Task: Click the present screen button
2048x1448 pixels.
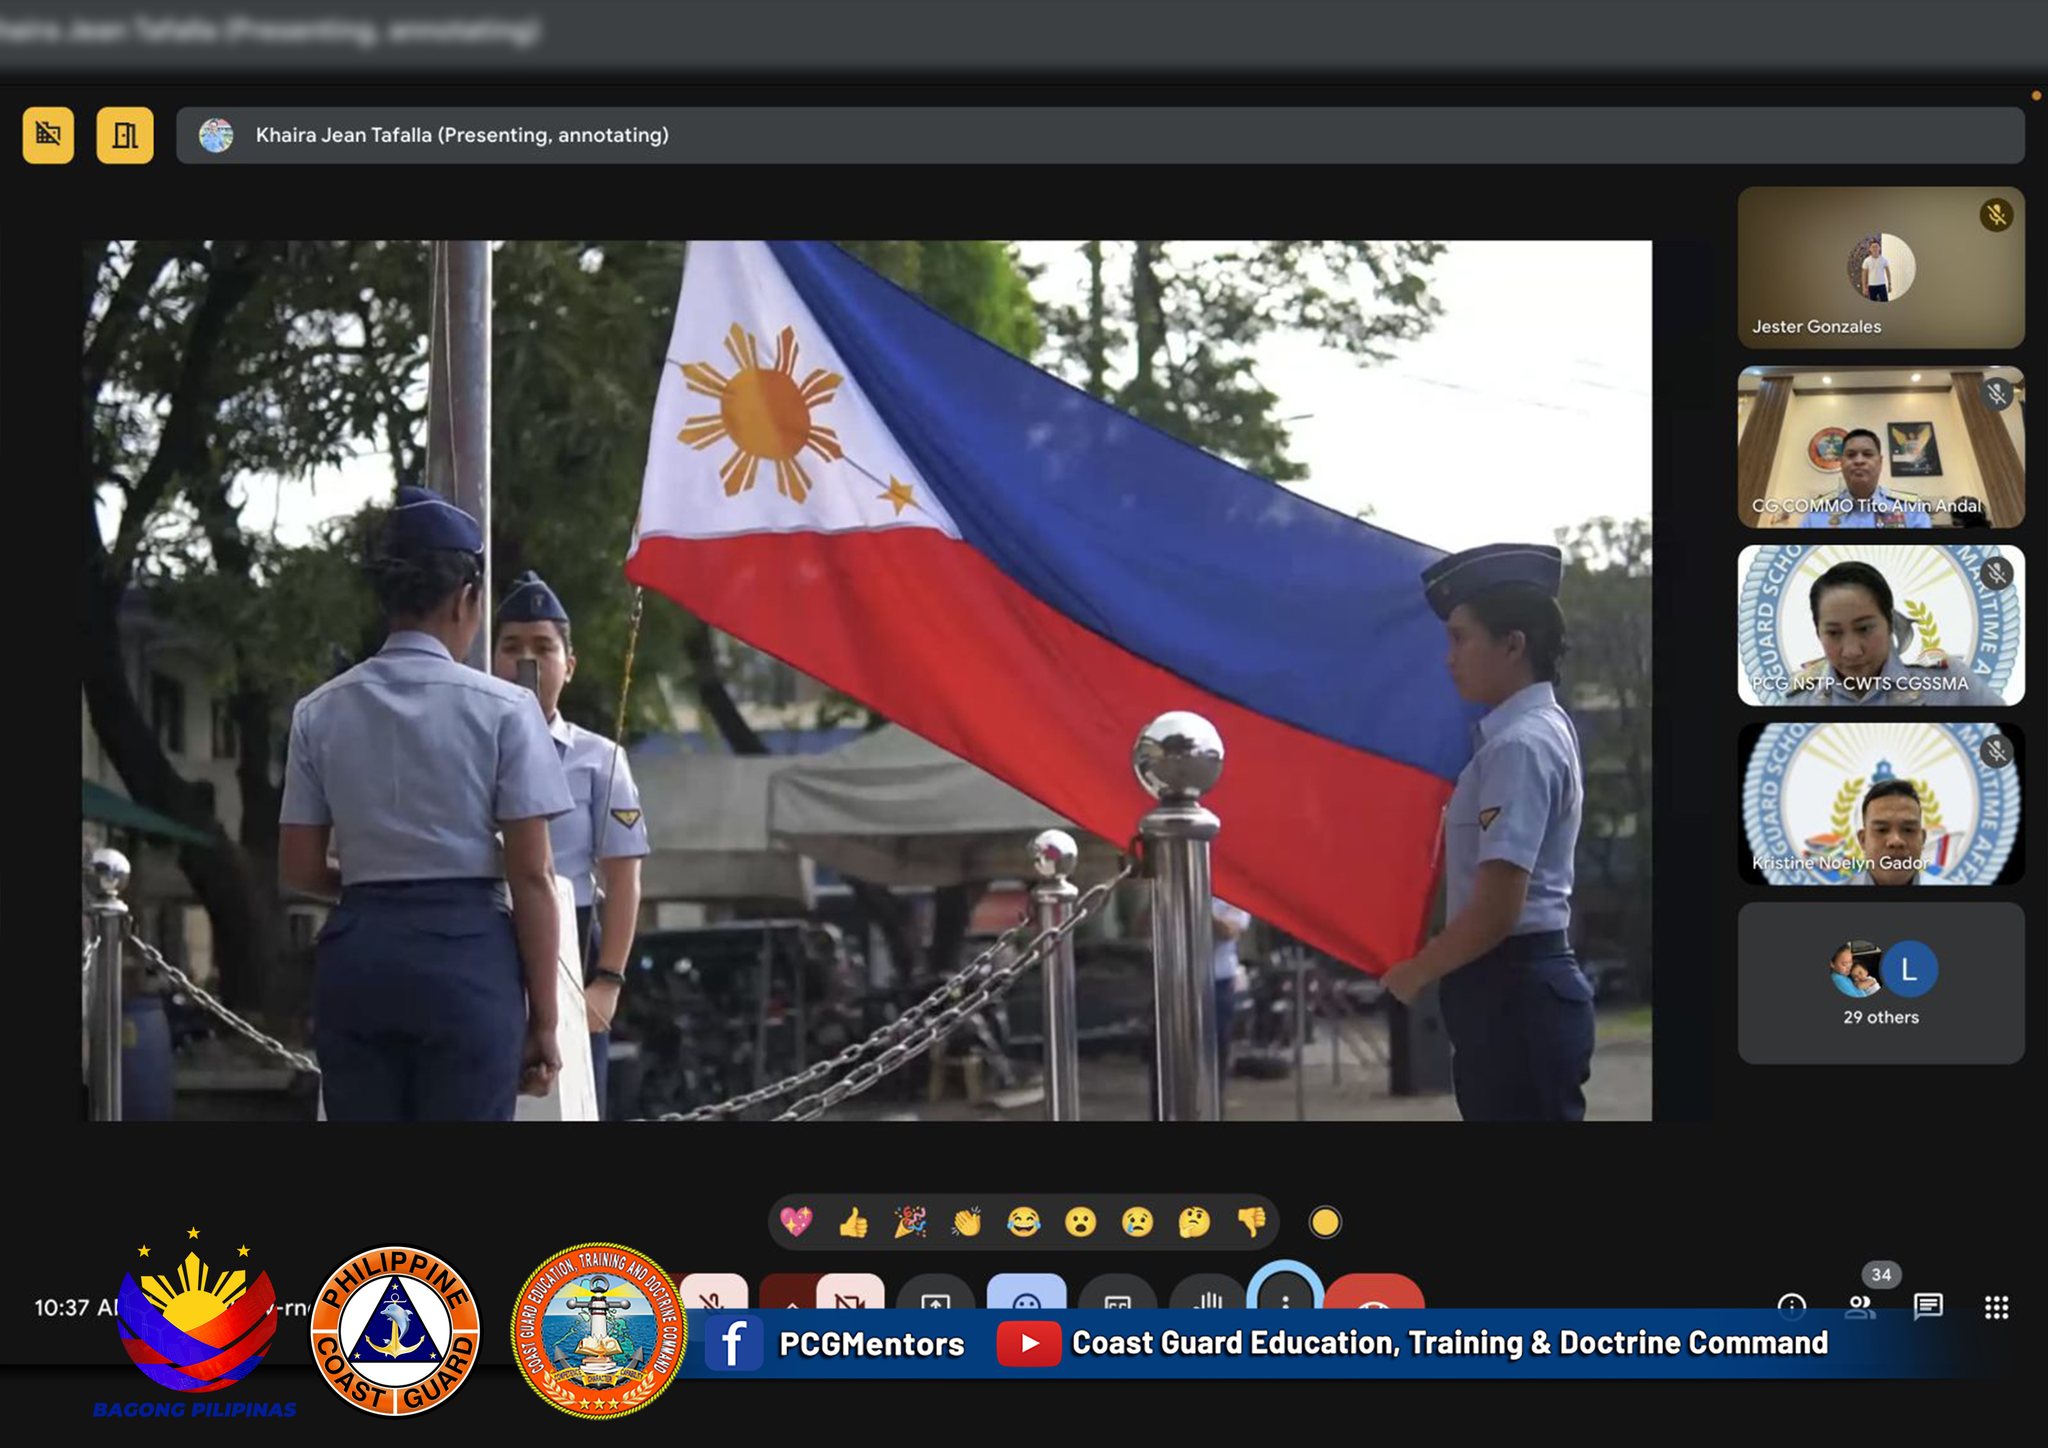Action: click(935, 1292)
